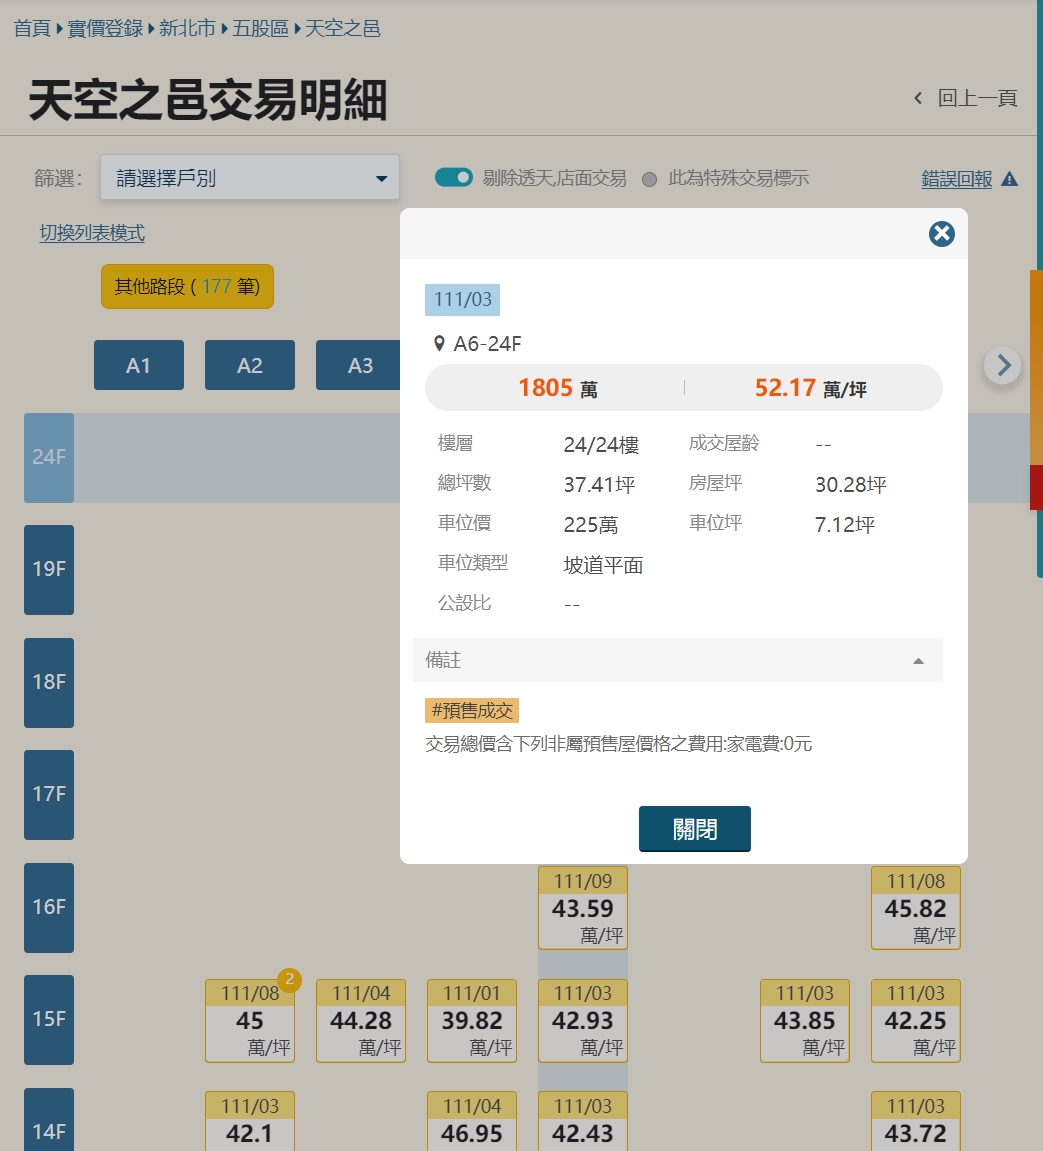1043x1151 pixels.
Task: Switch to the A3 building tab
Action: [x=358, y=365]
